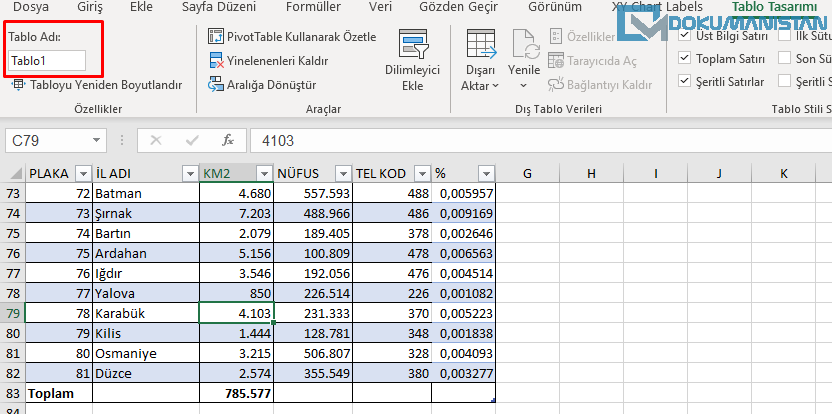Click the cell containing Düzce
Image resolution: width=832 pixels, height=414 pixels.
pyautogui.click(x=146, y=374)
